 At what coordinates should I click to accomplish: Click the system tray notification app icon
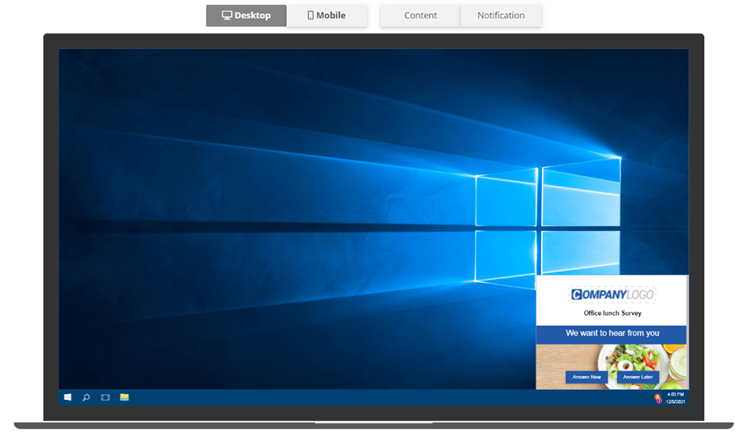pyautogui.click(x=658, y=398)
